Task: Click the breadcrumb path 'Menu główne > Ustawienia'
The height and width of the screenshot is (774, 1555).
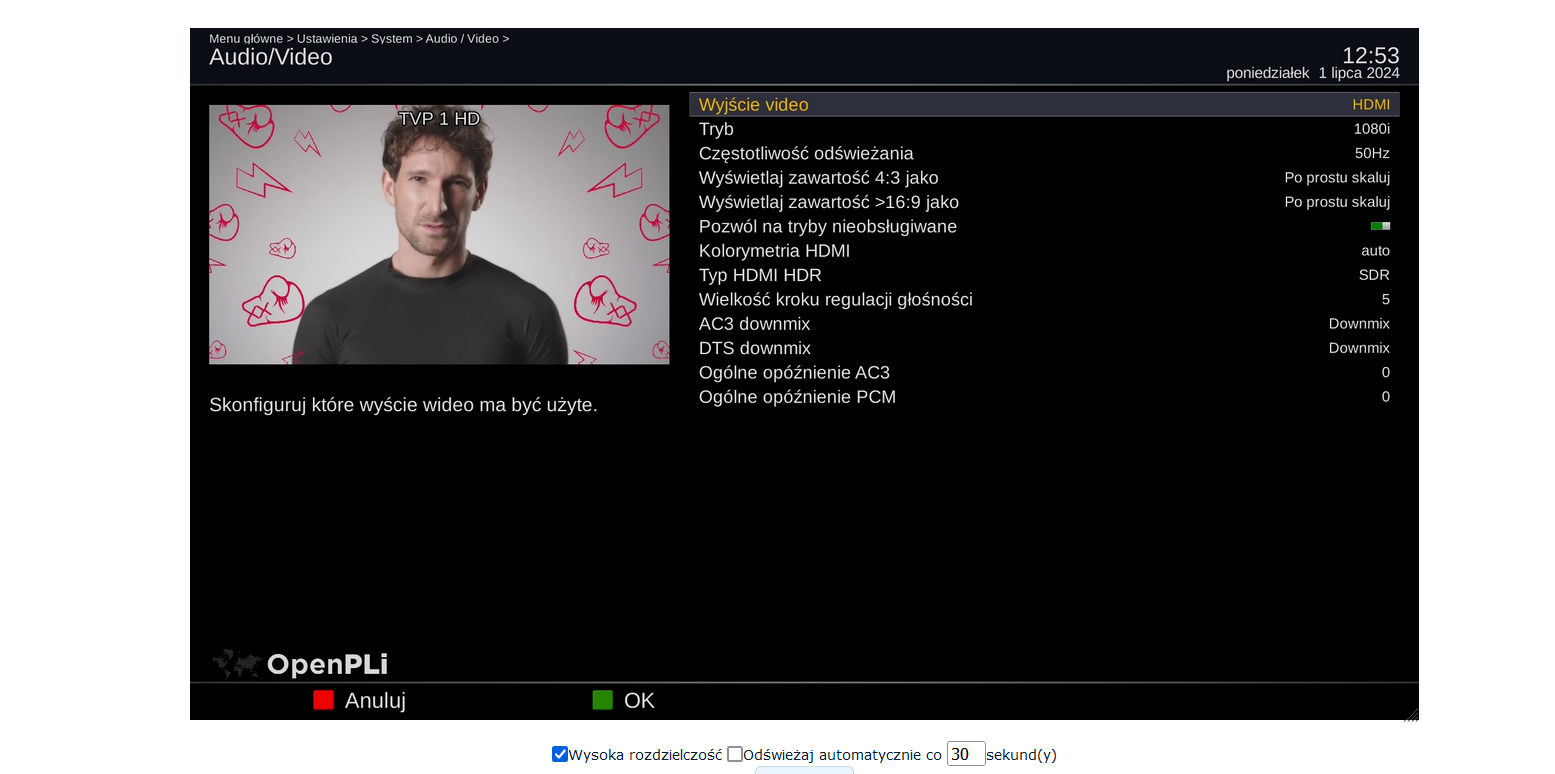Action: pos(283,39)
